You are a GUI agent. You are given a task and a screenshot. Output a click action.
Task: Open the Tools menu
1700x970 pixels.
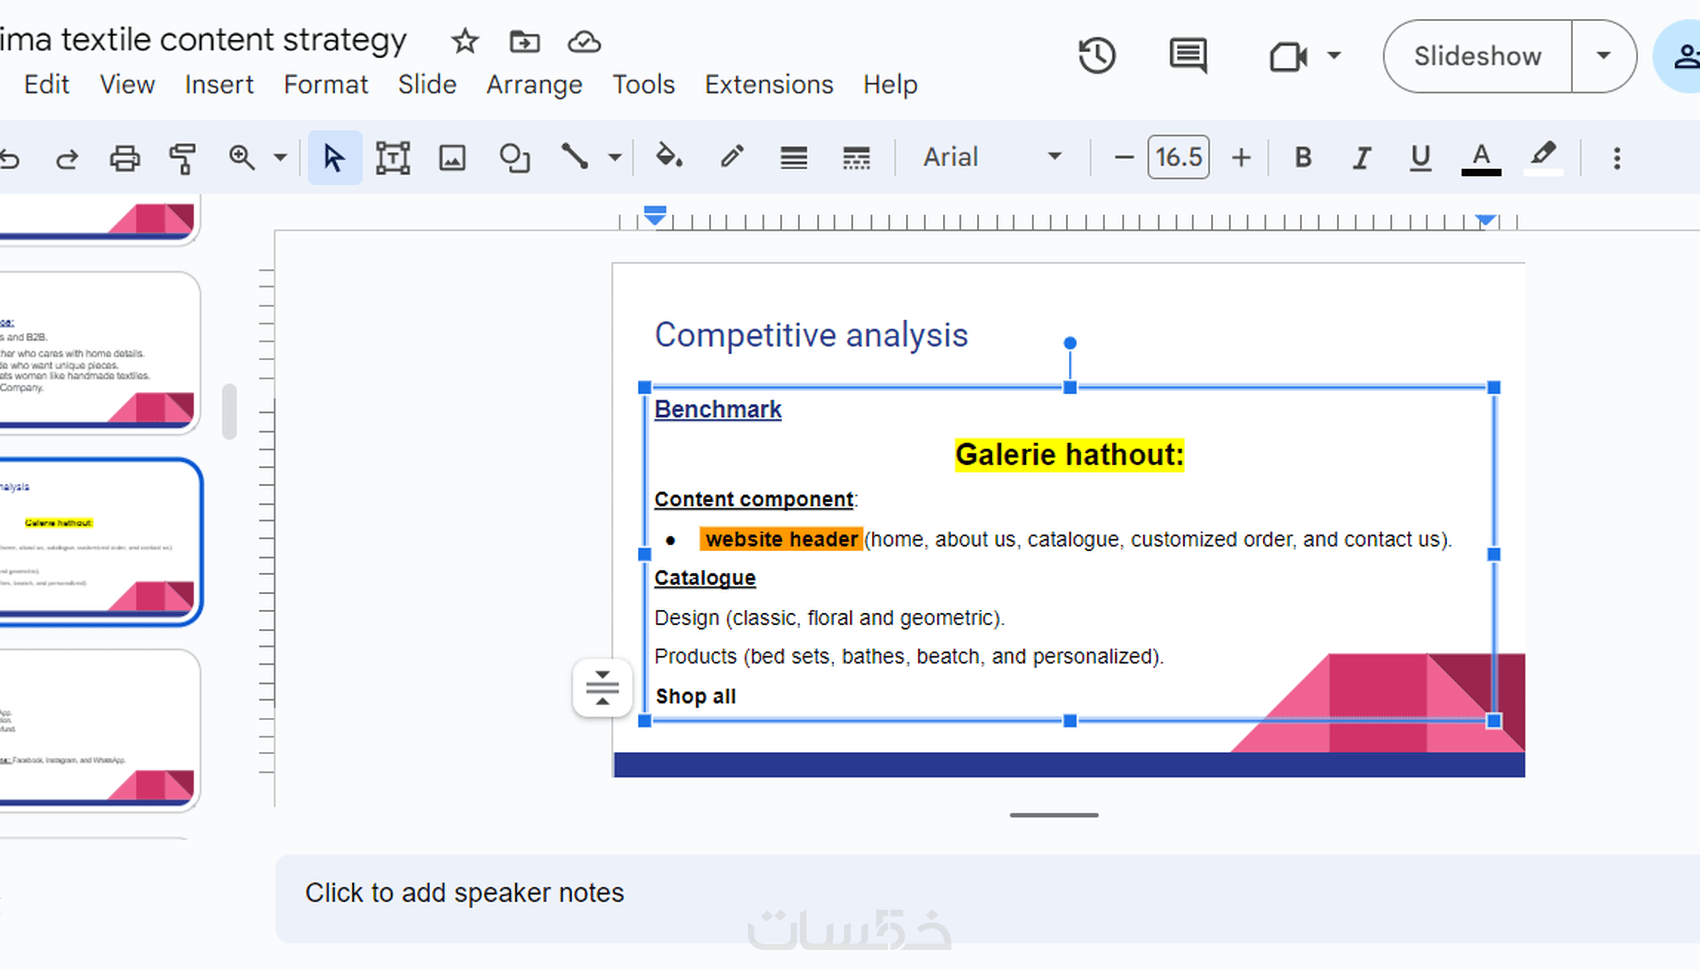click(644, 85)
